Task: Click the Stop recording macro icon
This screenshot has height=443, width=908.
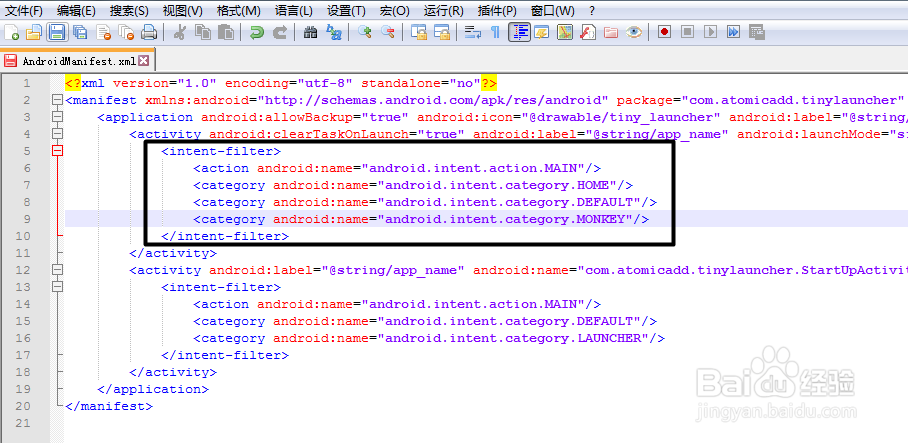Action: (687, 32)
